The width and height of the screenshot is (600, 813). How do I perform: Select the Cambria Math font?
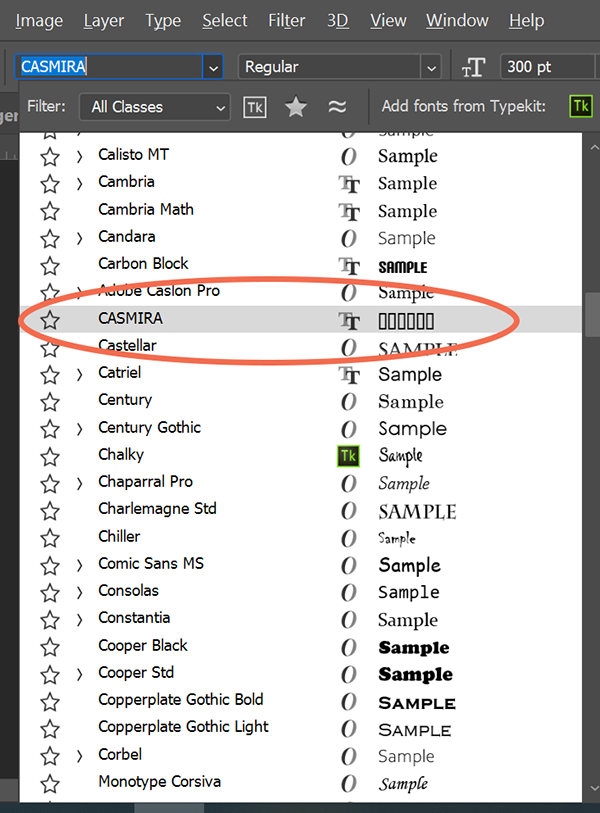tap(146, 209)
